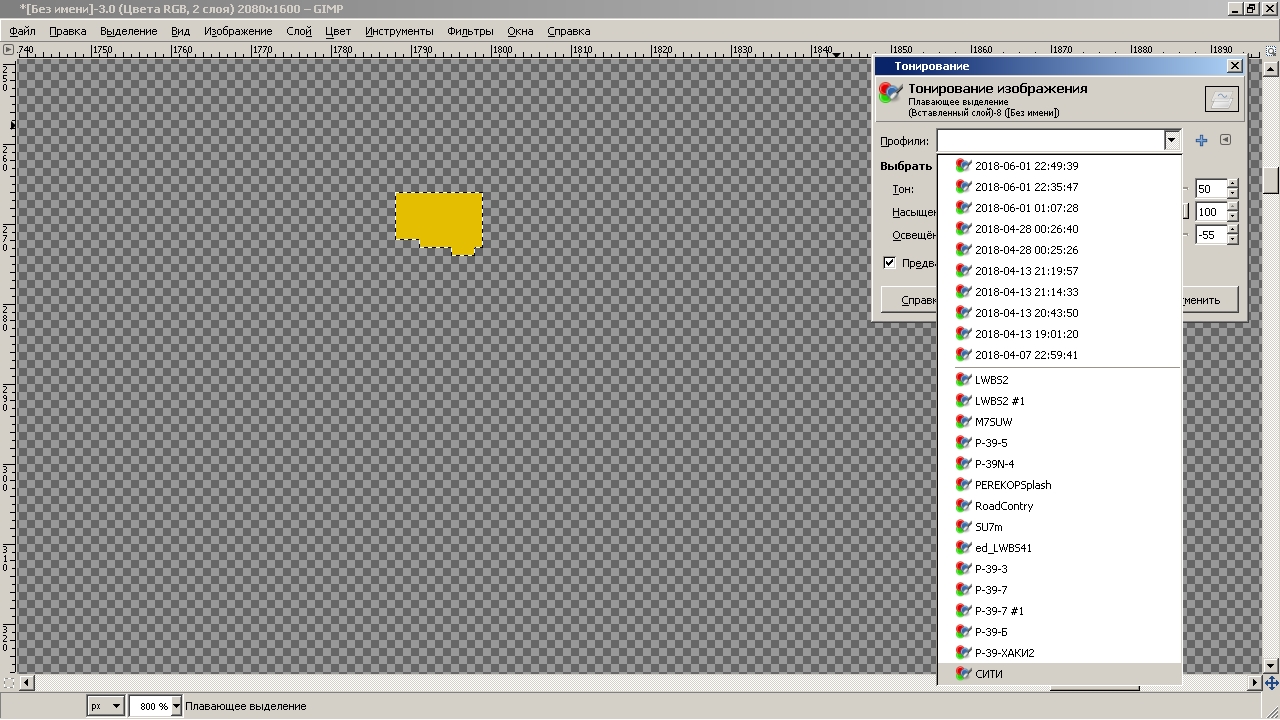Screen dimensions: 1280x720
Task: Select preset 2018-06-01 01:07:28
Action: (1060, 208)
